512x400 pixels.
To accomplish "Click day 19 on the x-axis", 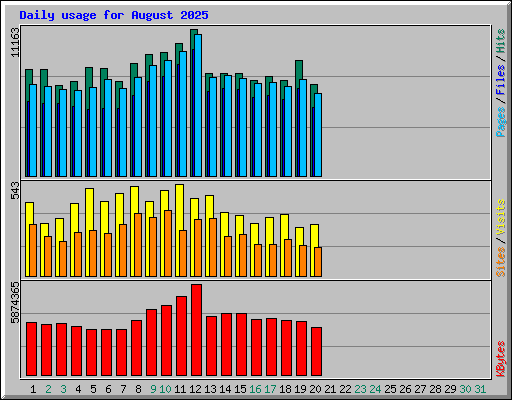I will (300, 389).
